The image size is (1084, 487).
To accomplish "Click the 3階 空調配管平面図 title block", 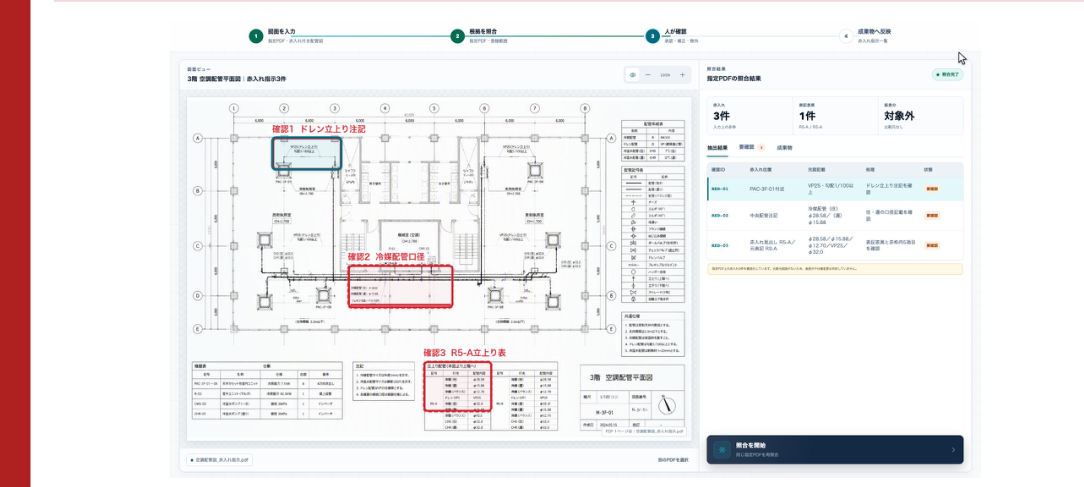I will pyautogui.click(x=632, y=397).
